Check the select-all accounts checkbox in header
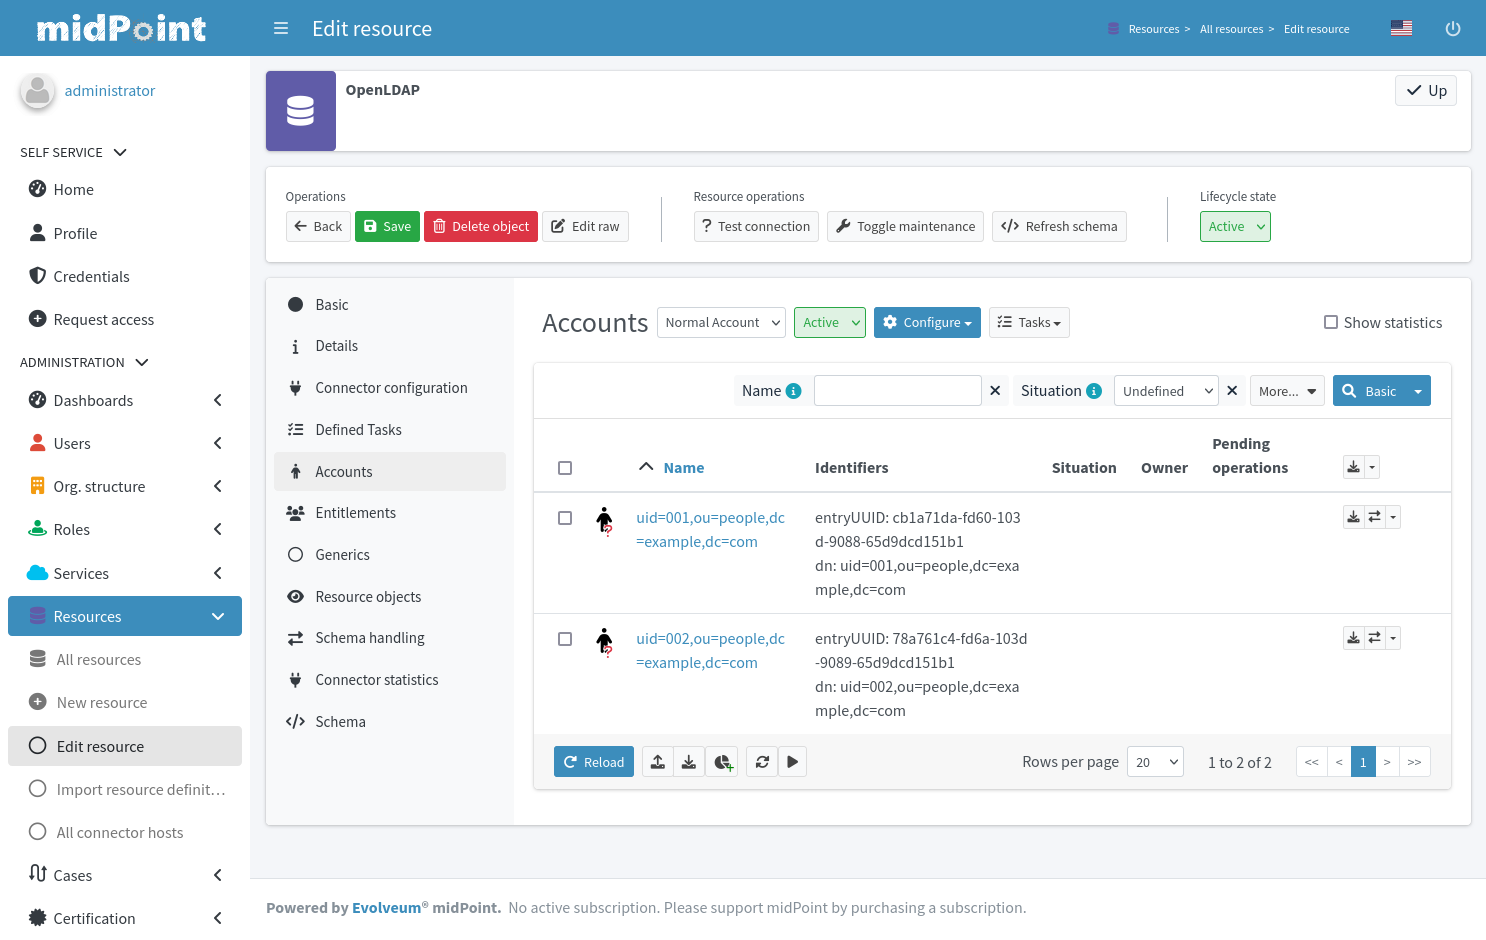Image resolution: width=1486 pixels, height=940 pixels. coord(565,467)
